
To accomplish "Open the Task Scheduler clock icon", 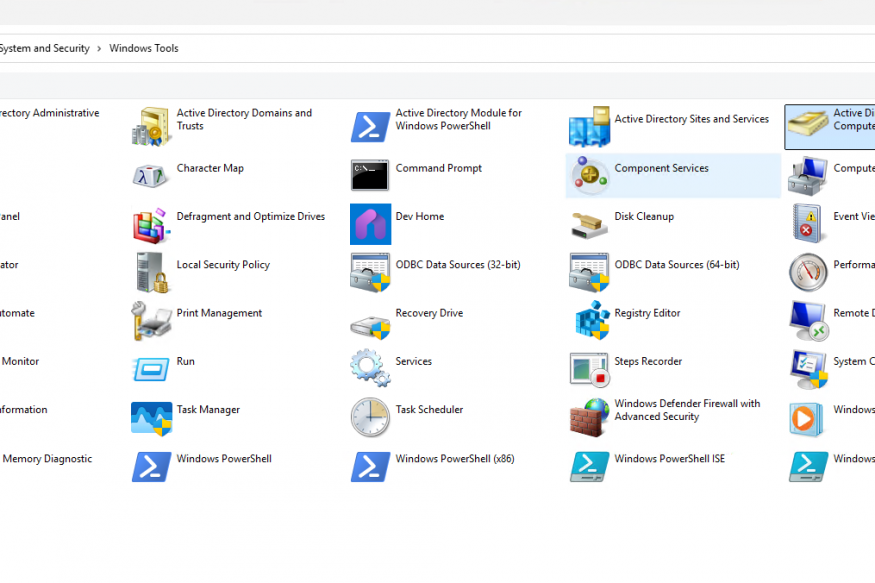I will coord(370,417).
